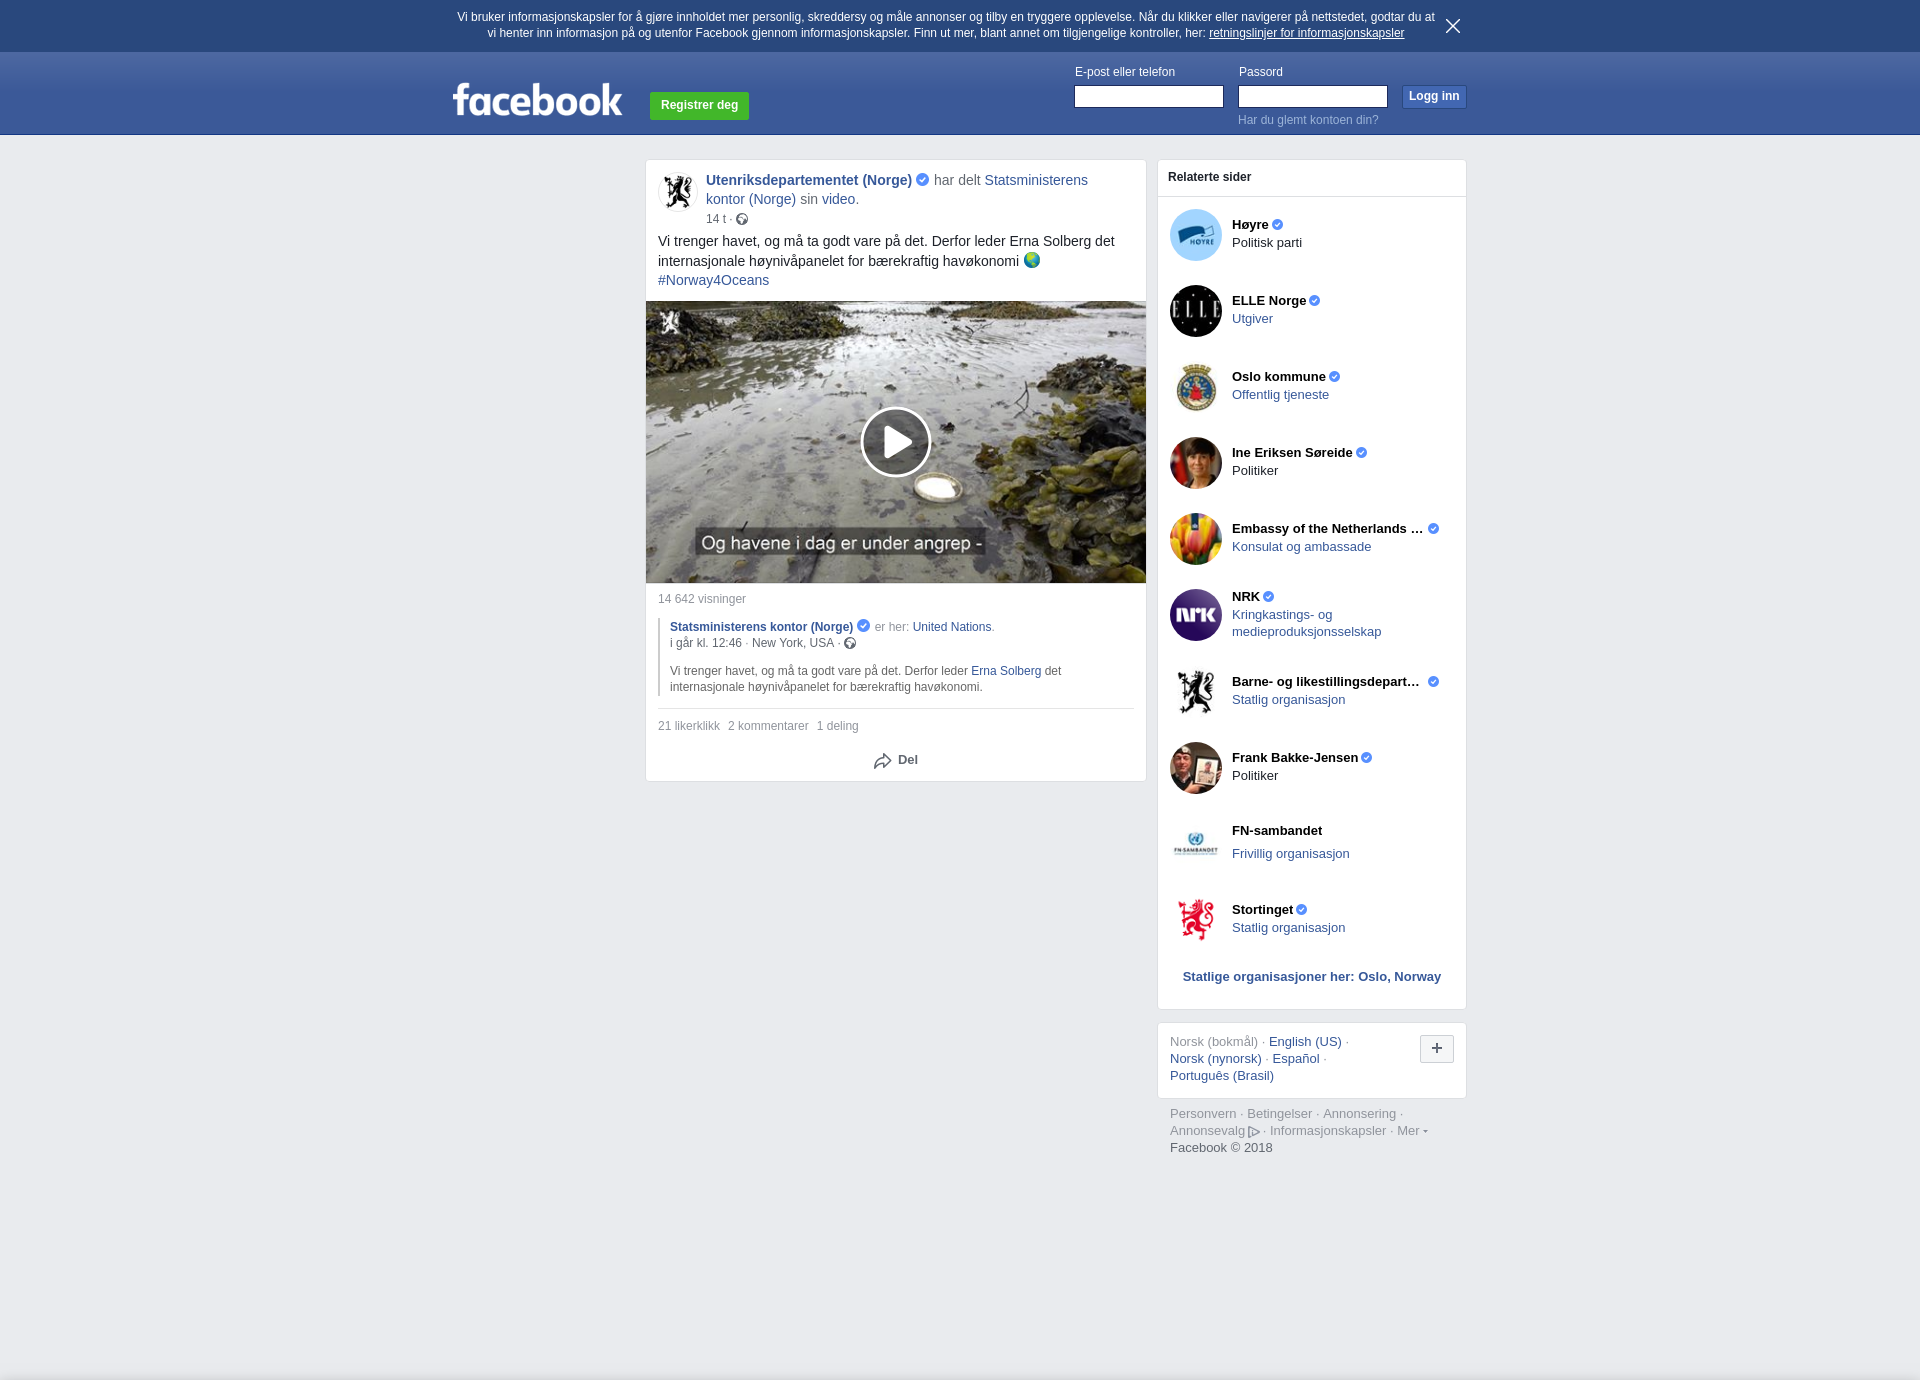Screen dimensions: 1920x1380
Task: Open the Facebook logo home link
Action: click(537, 100)
